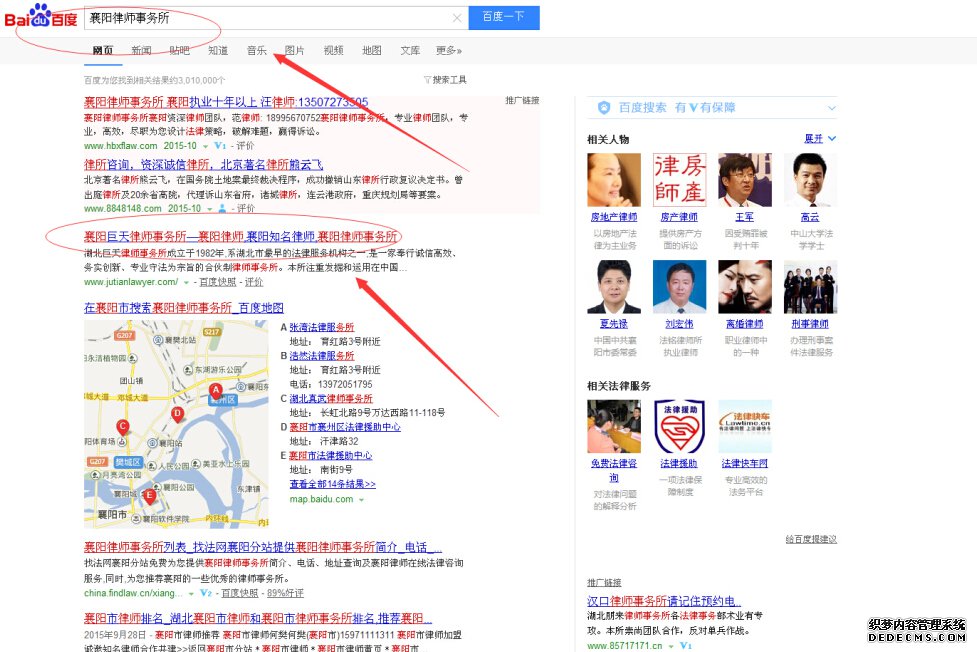
Task: Open the 夏先禄 person link
Action: 614,324
